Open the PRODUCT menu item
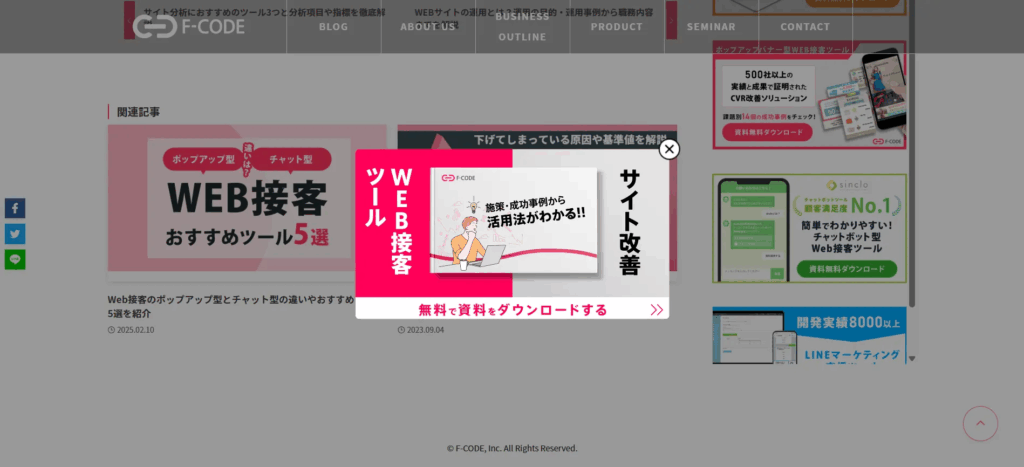Image resolution: width=1024 pixels, height=467 pixels. [x=616, y=27]
